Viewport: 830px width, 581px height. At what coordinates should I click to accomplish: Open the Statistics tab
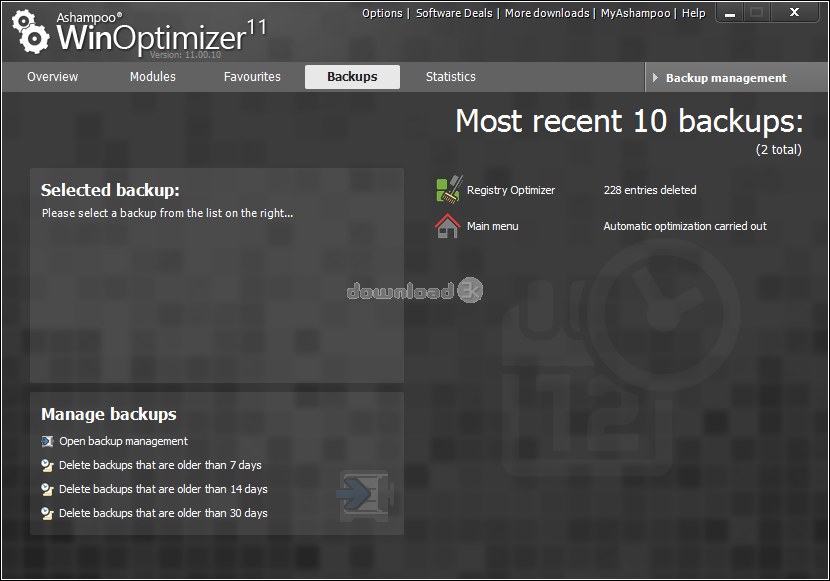click(x=450, y=77)
